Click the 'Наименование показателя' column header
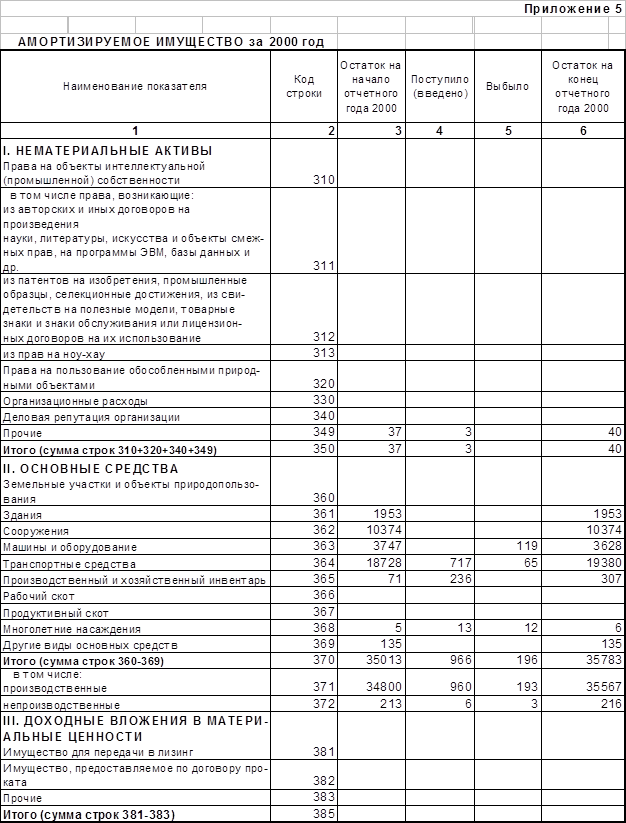 (x=135, y=87)
